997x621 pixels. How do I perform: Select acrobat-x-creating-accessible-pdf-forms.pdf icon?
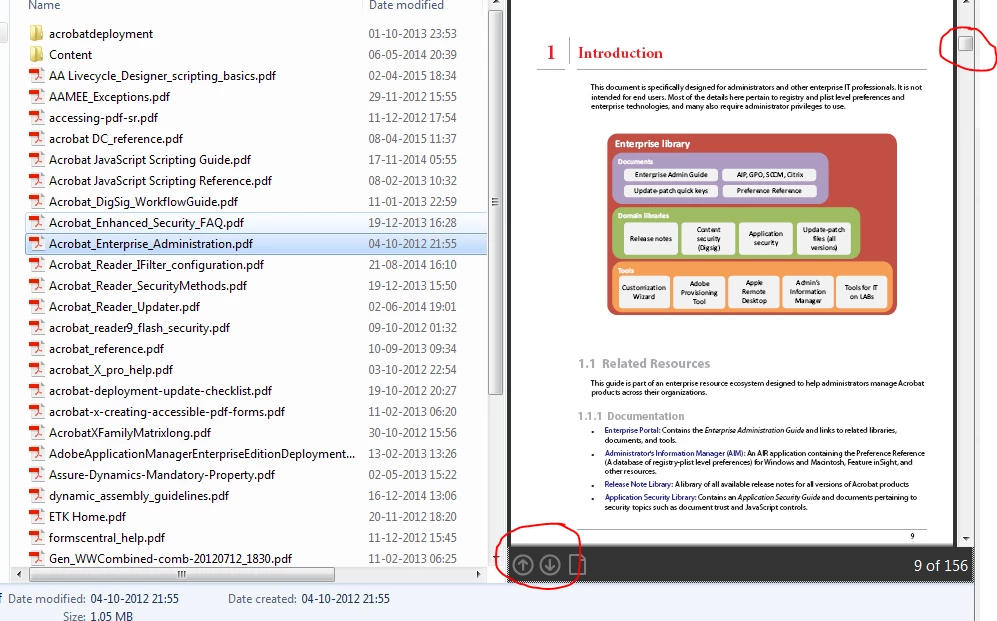click(37, 411)
